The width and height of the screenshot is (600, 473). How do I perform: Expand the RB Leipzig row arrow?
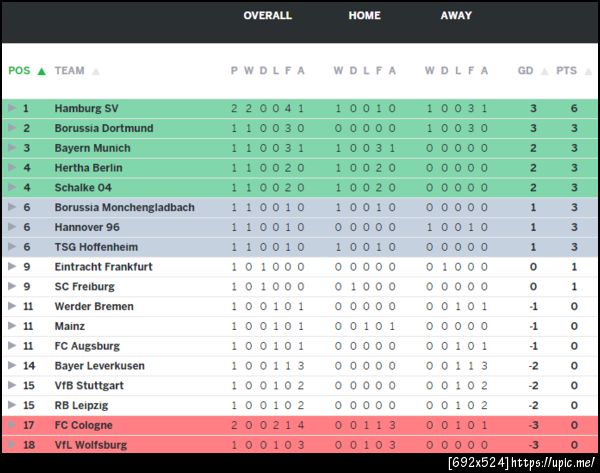click(11, 405)
